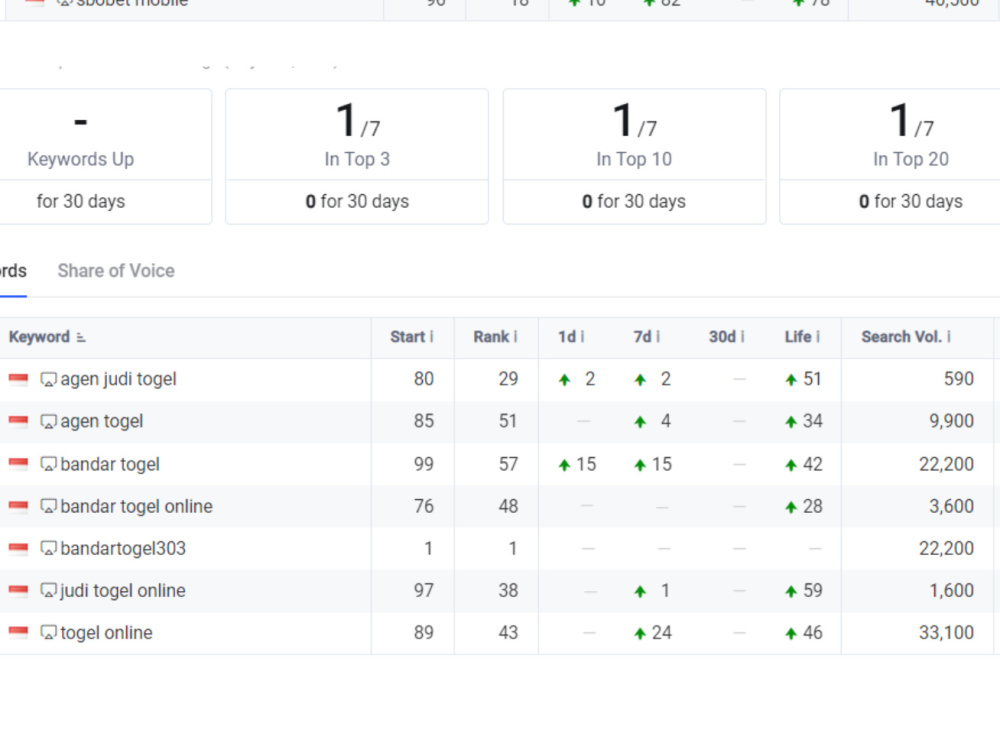Click Indonesia flag icon for judi togel online
The height and width of the screenshot is (750, 1000).
[18, 591]
